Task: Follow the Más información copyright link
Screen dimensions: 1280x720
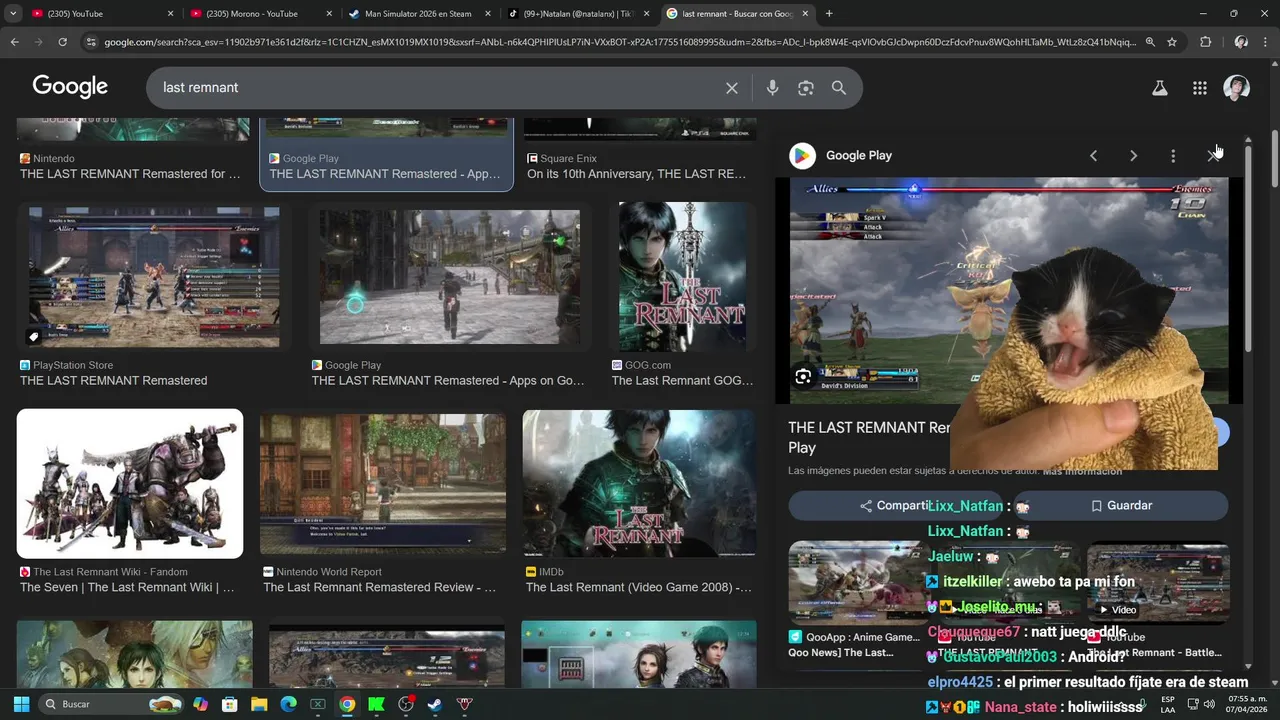Action: 1082,471
